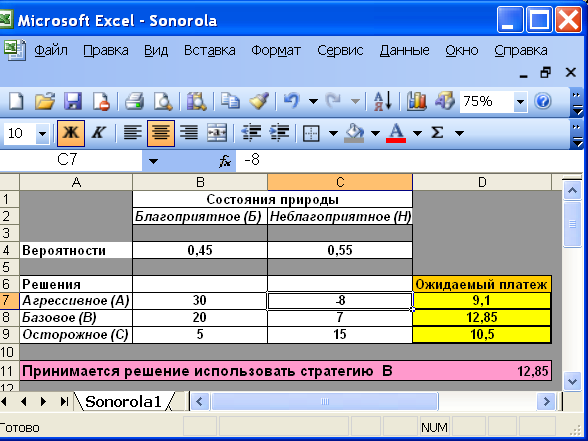
Task: Restore the workbook window button
Action: pyautogui.click(x=546, y=72)
